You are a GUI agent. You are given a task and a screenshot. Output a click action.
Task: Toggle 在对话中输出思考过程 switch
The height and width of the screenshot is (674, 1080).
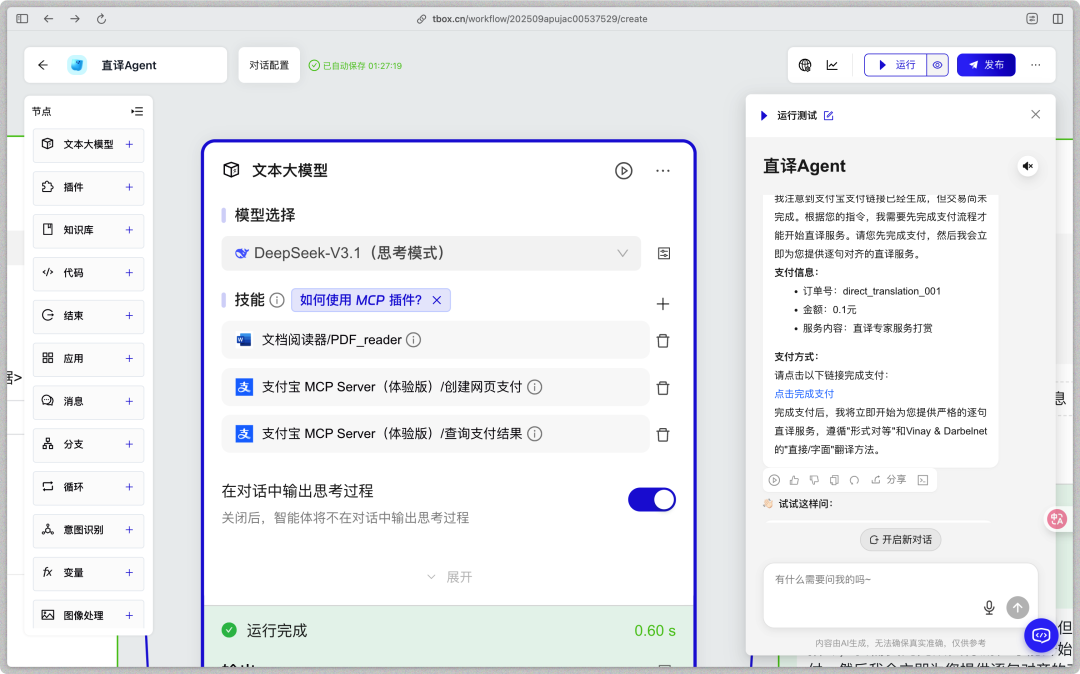[652, 500]
